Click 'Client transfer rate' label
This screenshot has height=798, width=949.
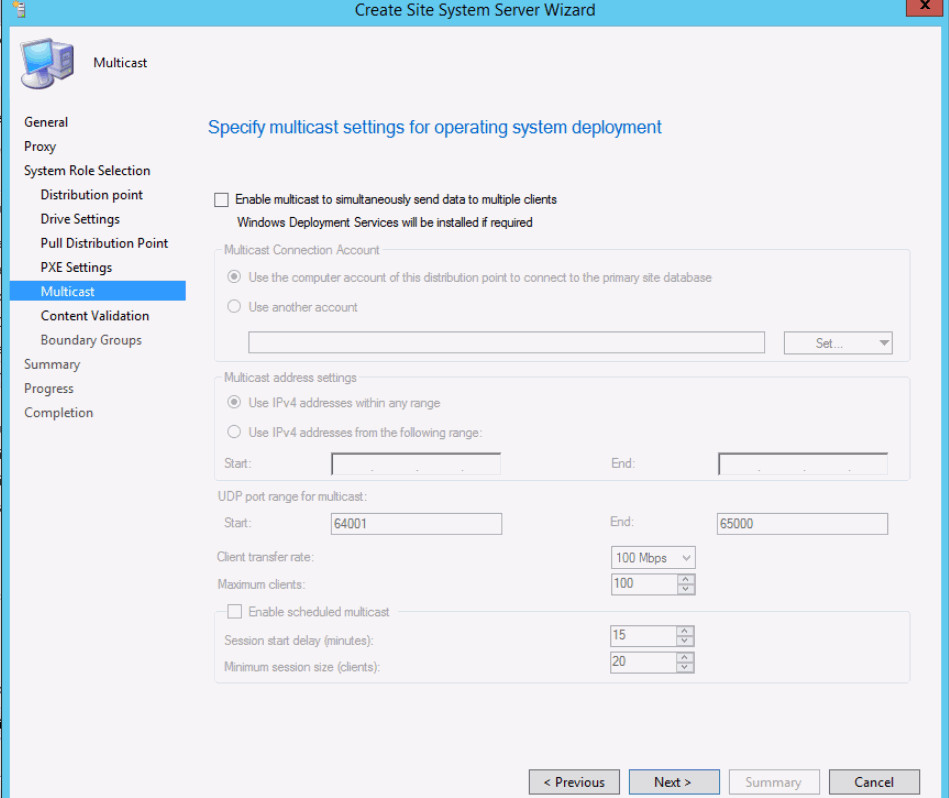point(265,557)
